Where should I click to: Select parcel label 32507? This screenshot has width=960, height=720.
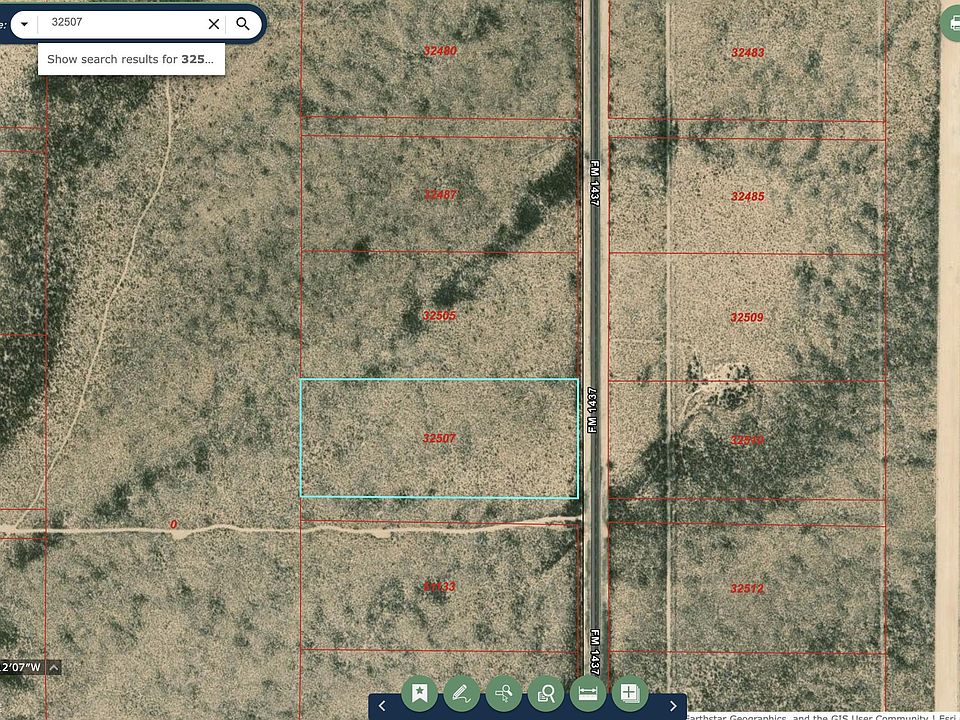439,438
